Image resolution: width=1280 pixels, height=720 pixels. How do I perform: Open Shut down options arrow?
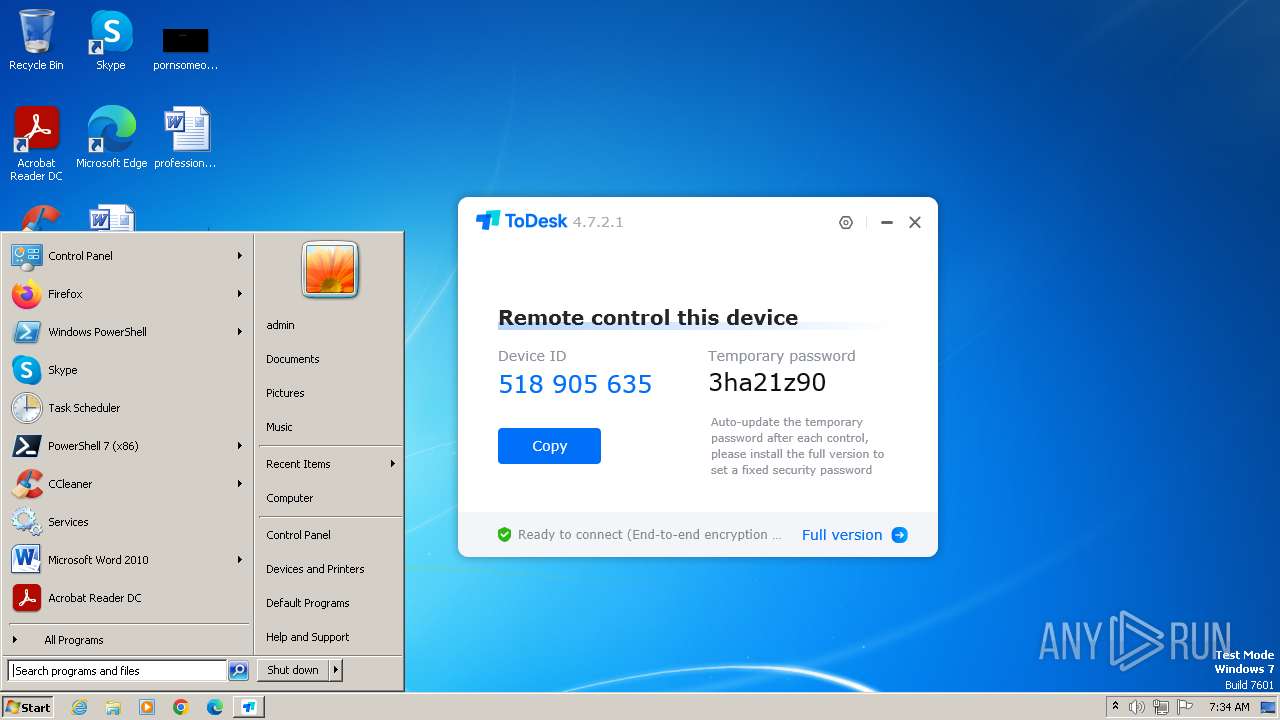[336, 670]
